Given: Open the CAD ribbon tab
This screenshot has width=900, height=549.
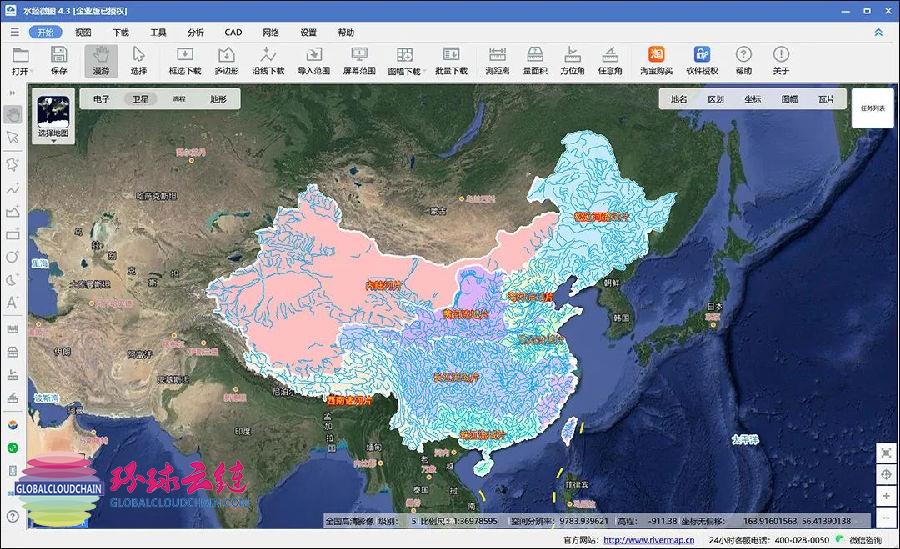Looking at the screenshot, I should [x=233, y=32].
